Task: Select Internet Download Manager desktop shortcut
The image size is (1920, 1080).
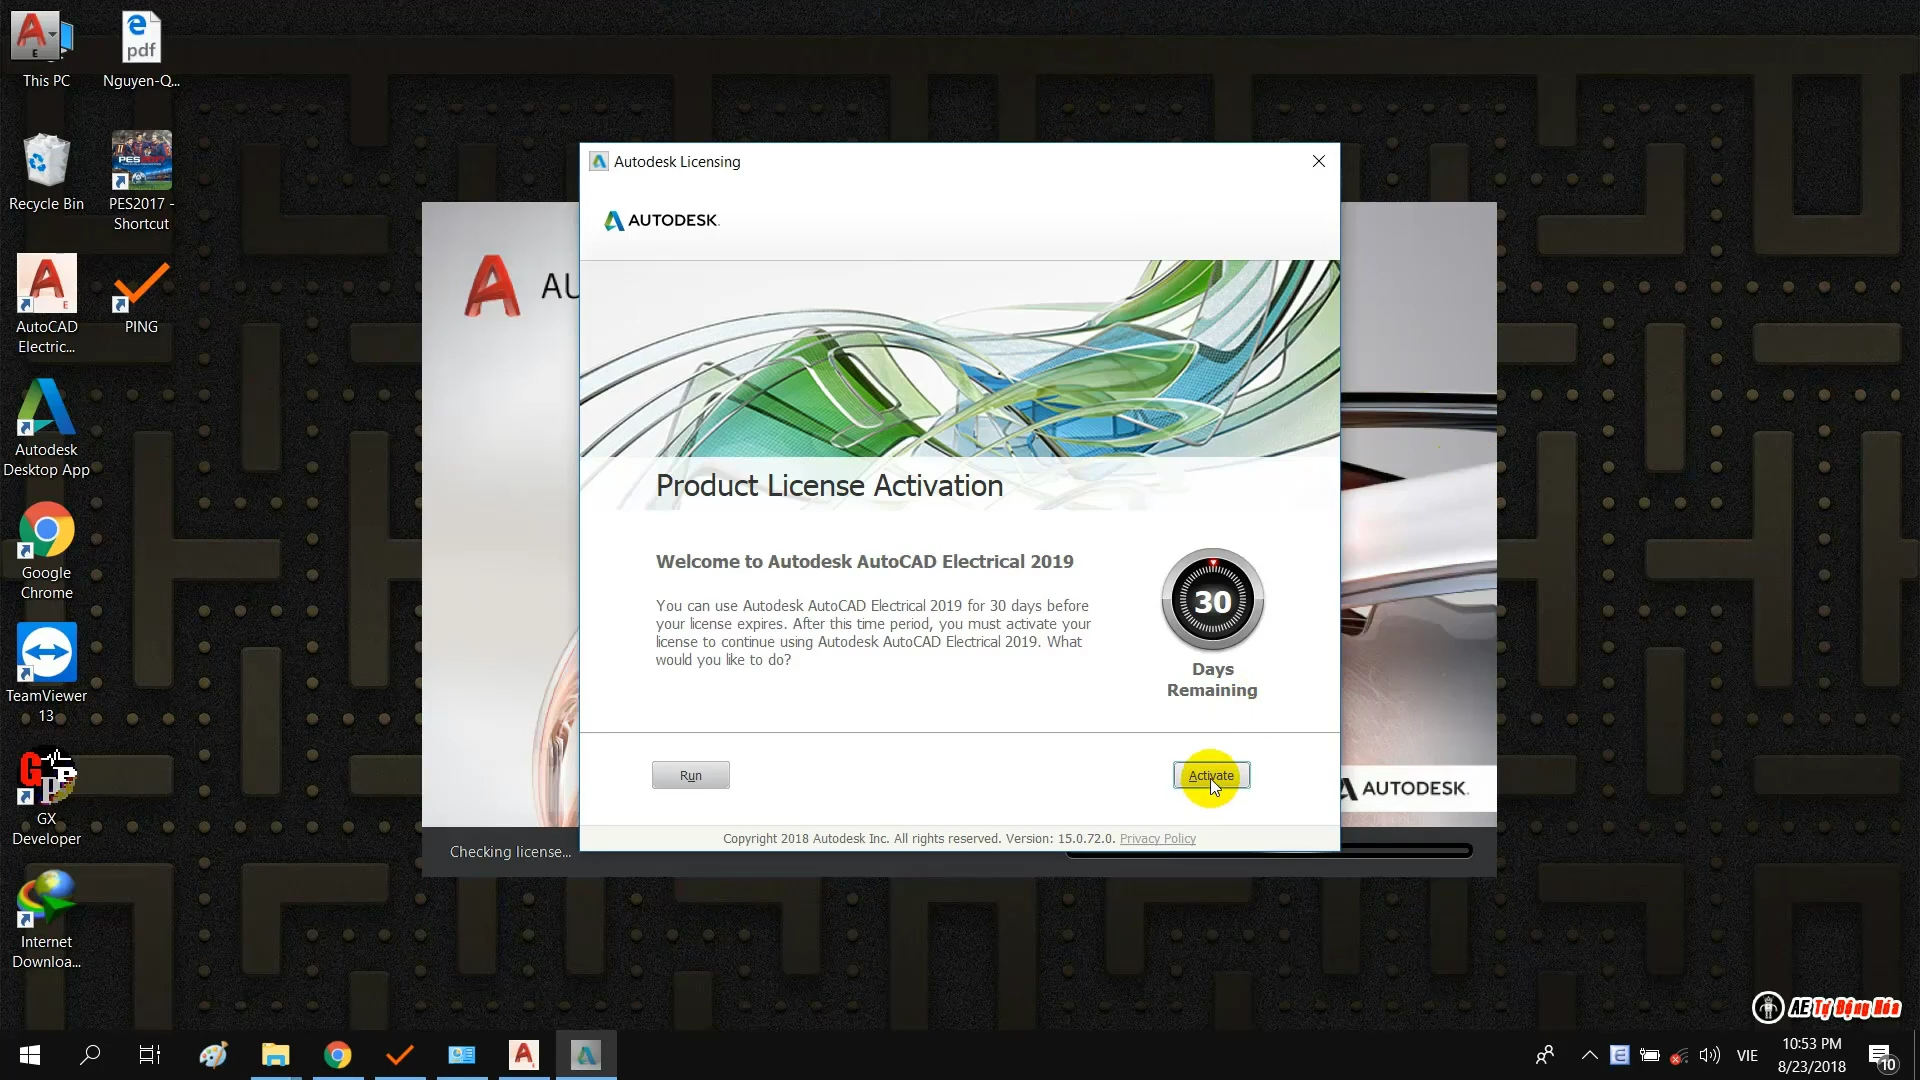Action: pyautogui.click(x=46, y=920)
